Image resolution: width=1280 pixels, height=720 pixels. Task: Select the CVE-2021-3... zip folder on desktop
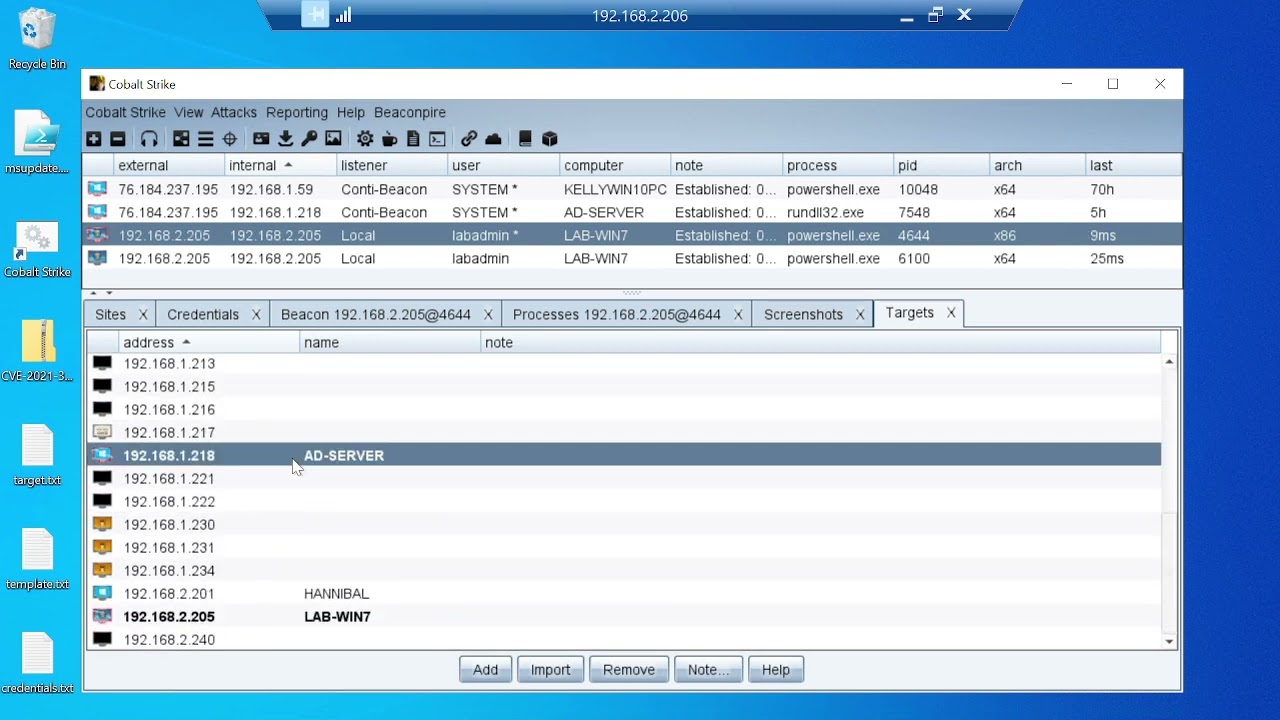click(x=37, y=351)
